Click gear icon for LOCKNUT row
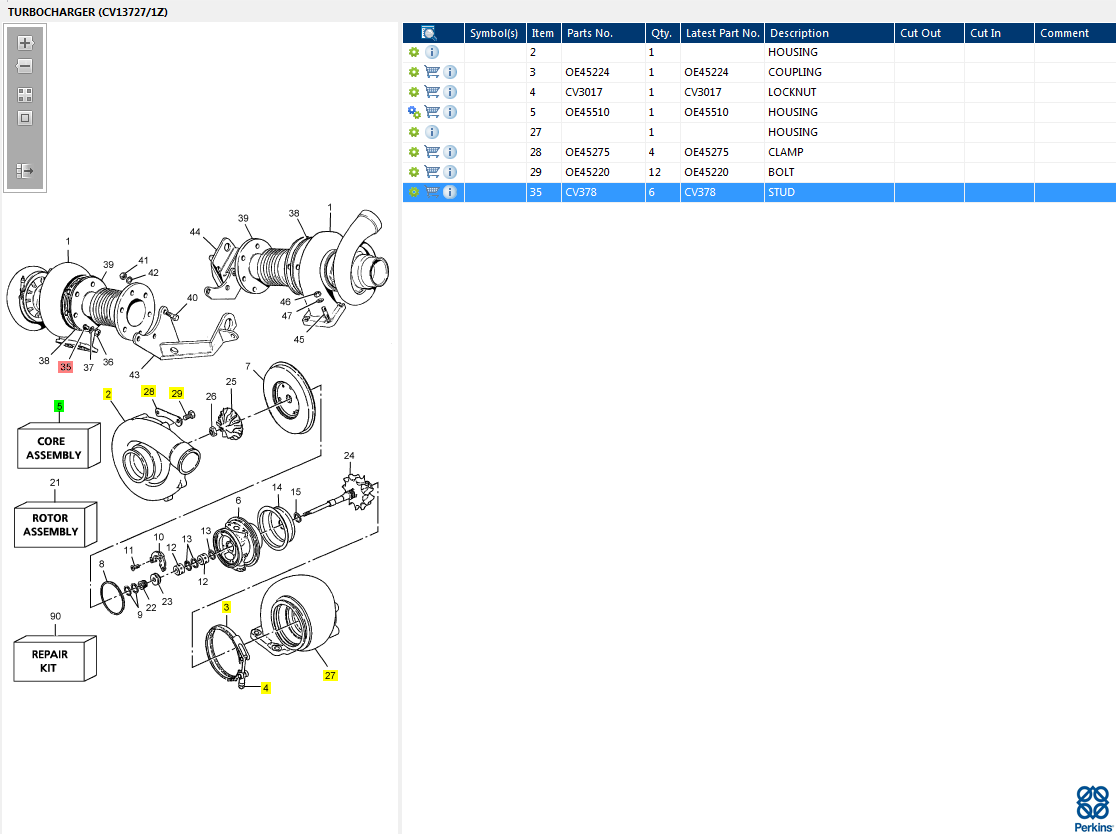The image size is (1116, 834). point(414,92)
